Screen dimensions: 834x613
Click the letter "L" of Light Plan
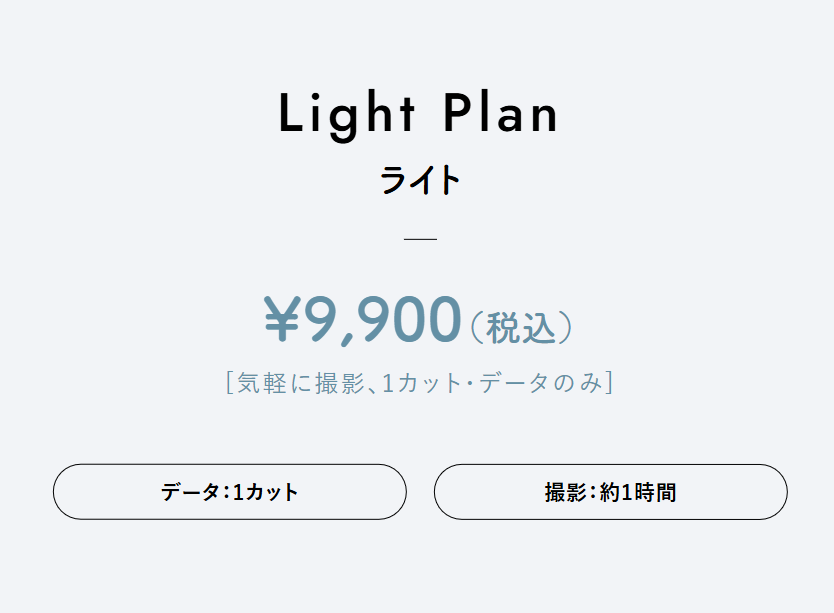290,113
